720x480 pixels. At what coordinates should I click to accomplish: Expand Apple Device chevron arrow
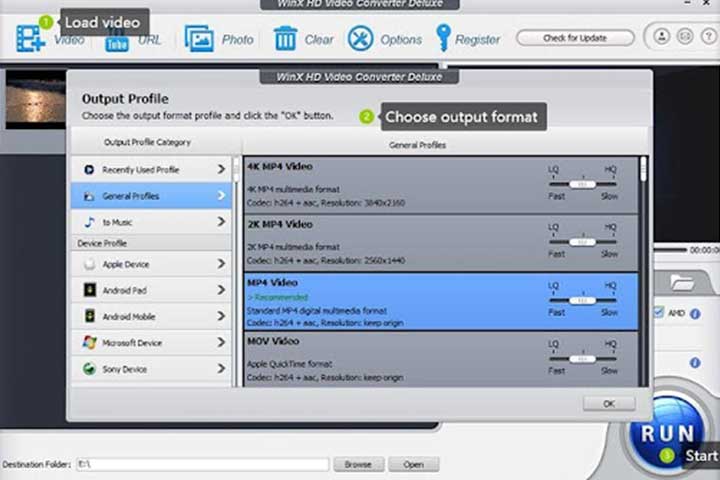(221, 264)
